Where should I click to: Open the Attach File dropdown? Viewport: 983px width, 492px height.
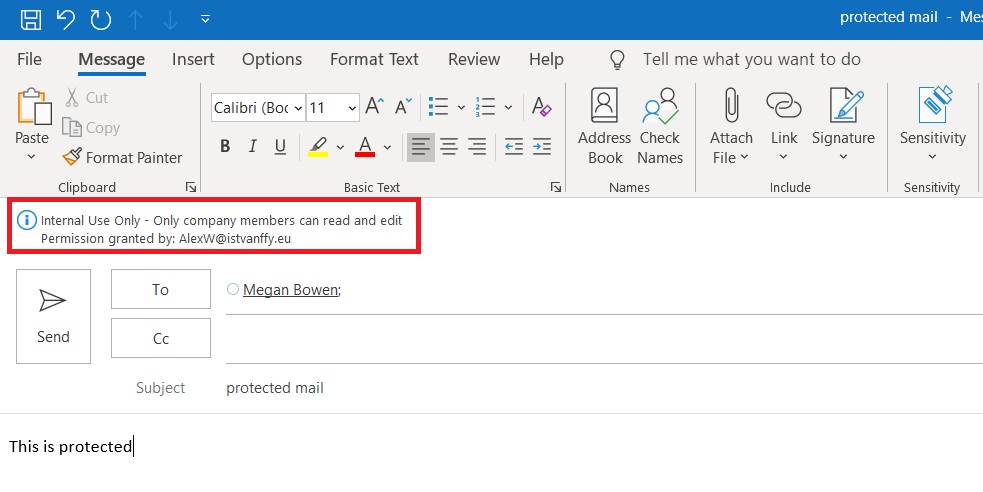coord(731,126)
